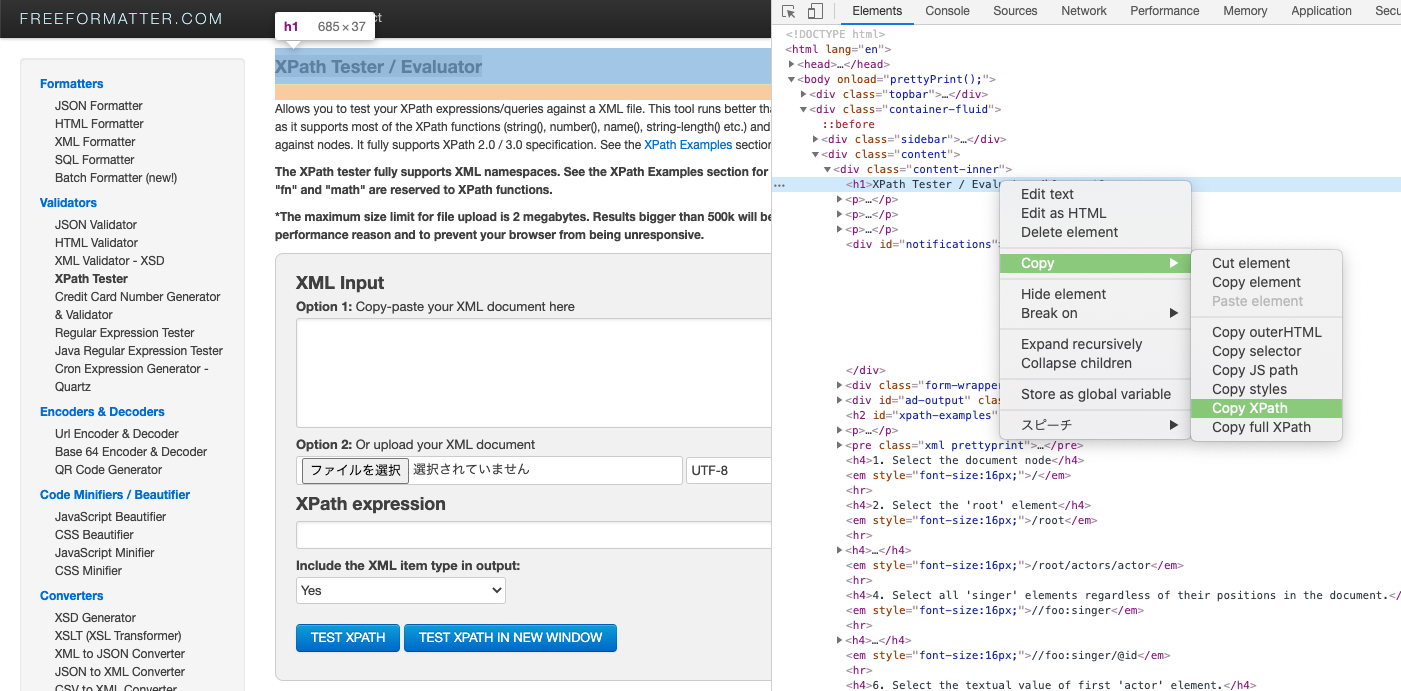
Task: Switch to the Console tab
Action: [x=947, y=11]
